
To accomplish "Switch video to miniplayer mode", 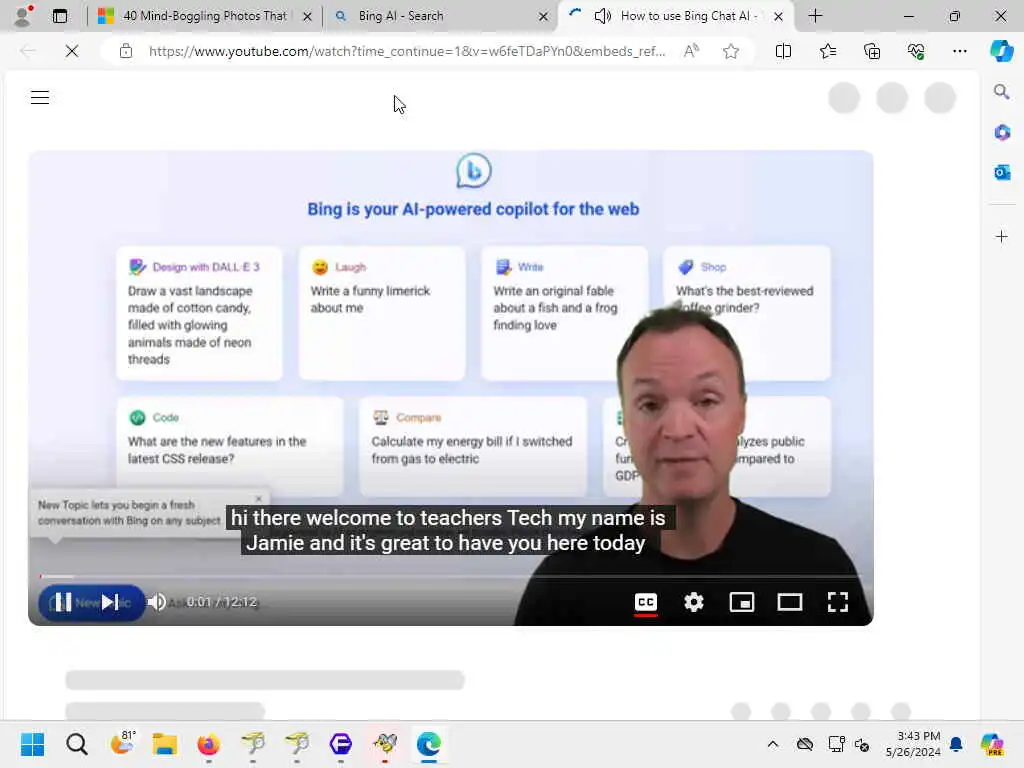I will pos(742,602).
